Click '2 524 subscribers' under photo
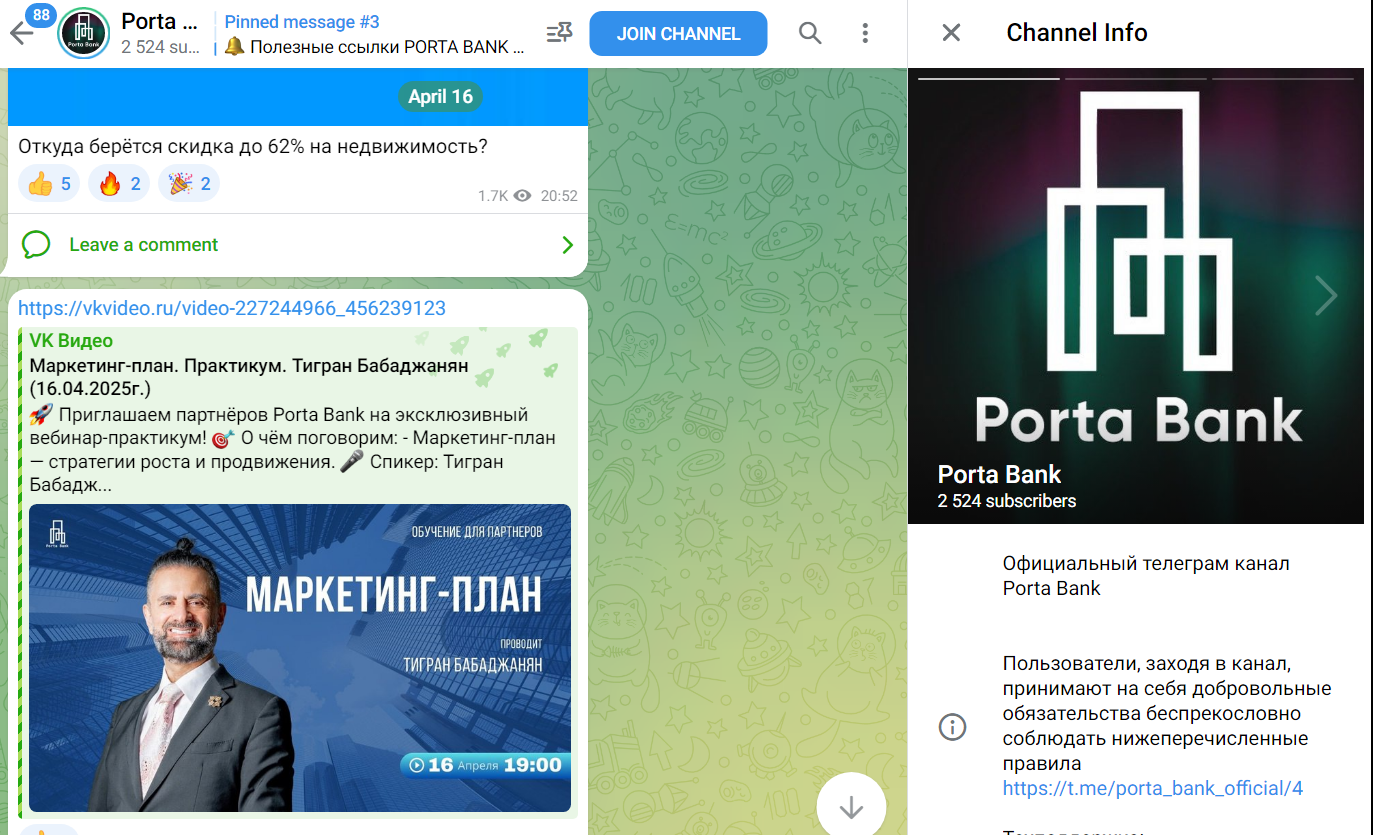1373x835 pixels. pyautogui.click(x=1007, y=501)
